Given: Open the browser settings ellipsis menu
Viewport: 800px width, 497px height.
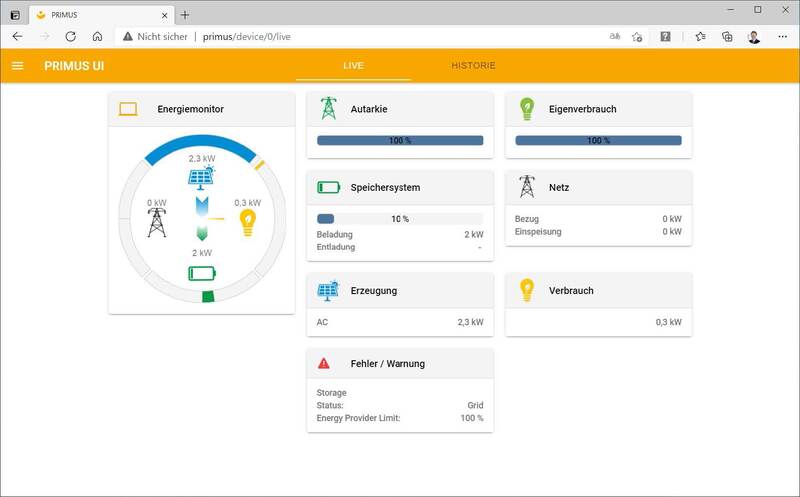Looking at the screenshot, I should 782,36.
